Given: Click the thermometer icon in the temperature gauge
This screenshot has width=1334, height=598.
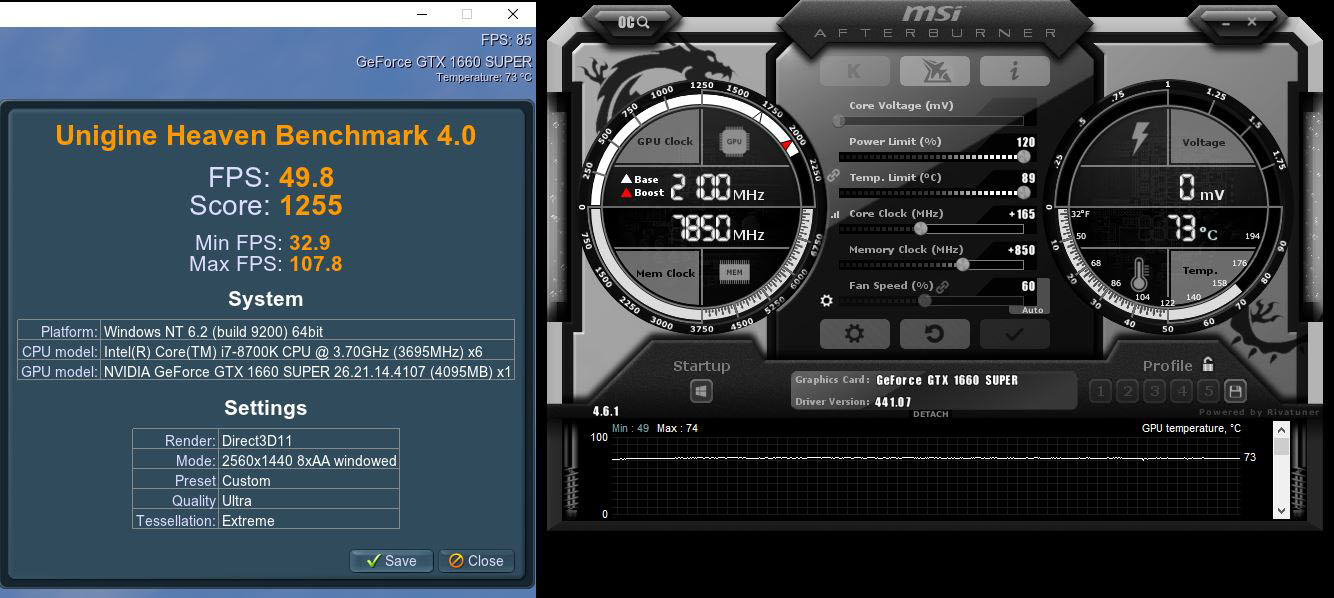Looking at the screenshot, I should 1139,274.
